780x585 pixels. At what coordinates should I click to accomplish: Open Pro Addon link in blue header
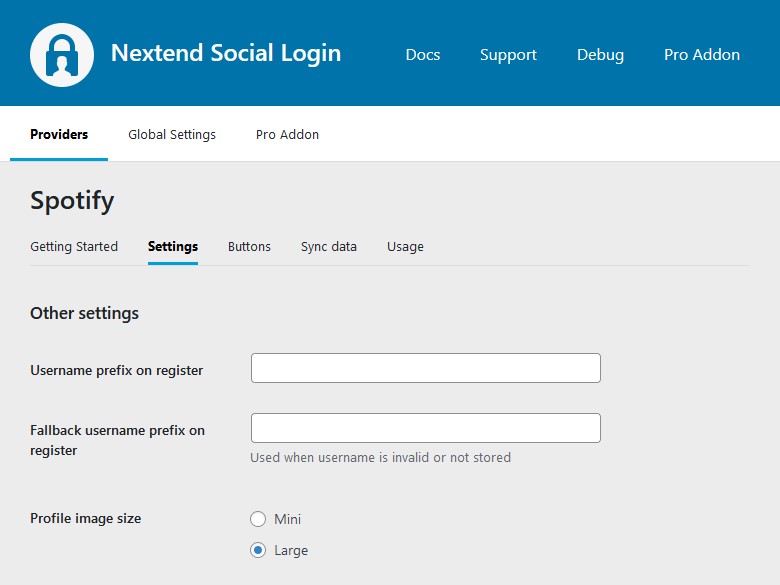tap(701, 55)
